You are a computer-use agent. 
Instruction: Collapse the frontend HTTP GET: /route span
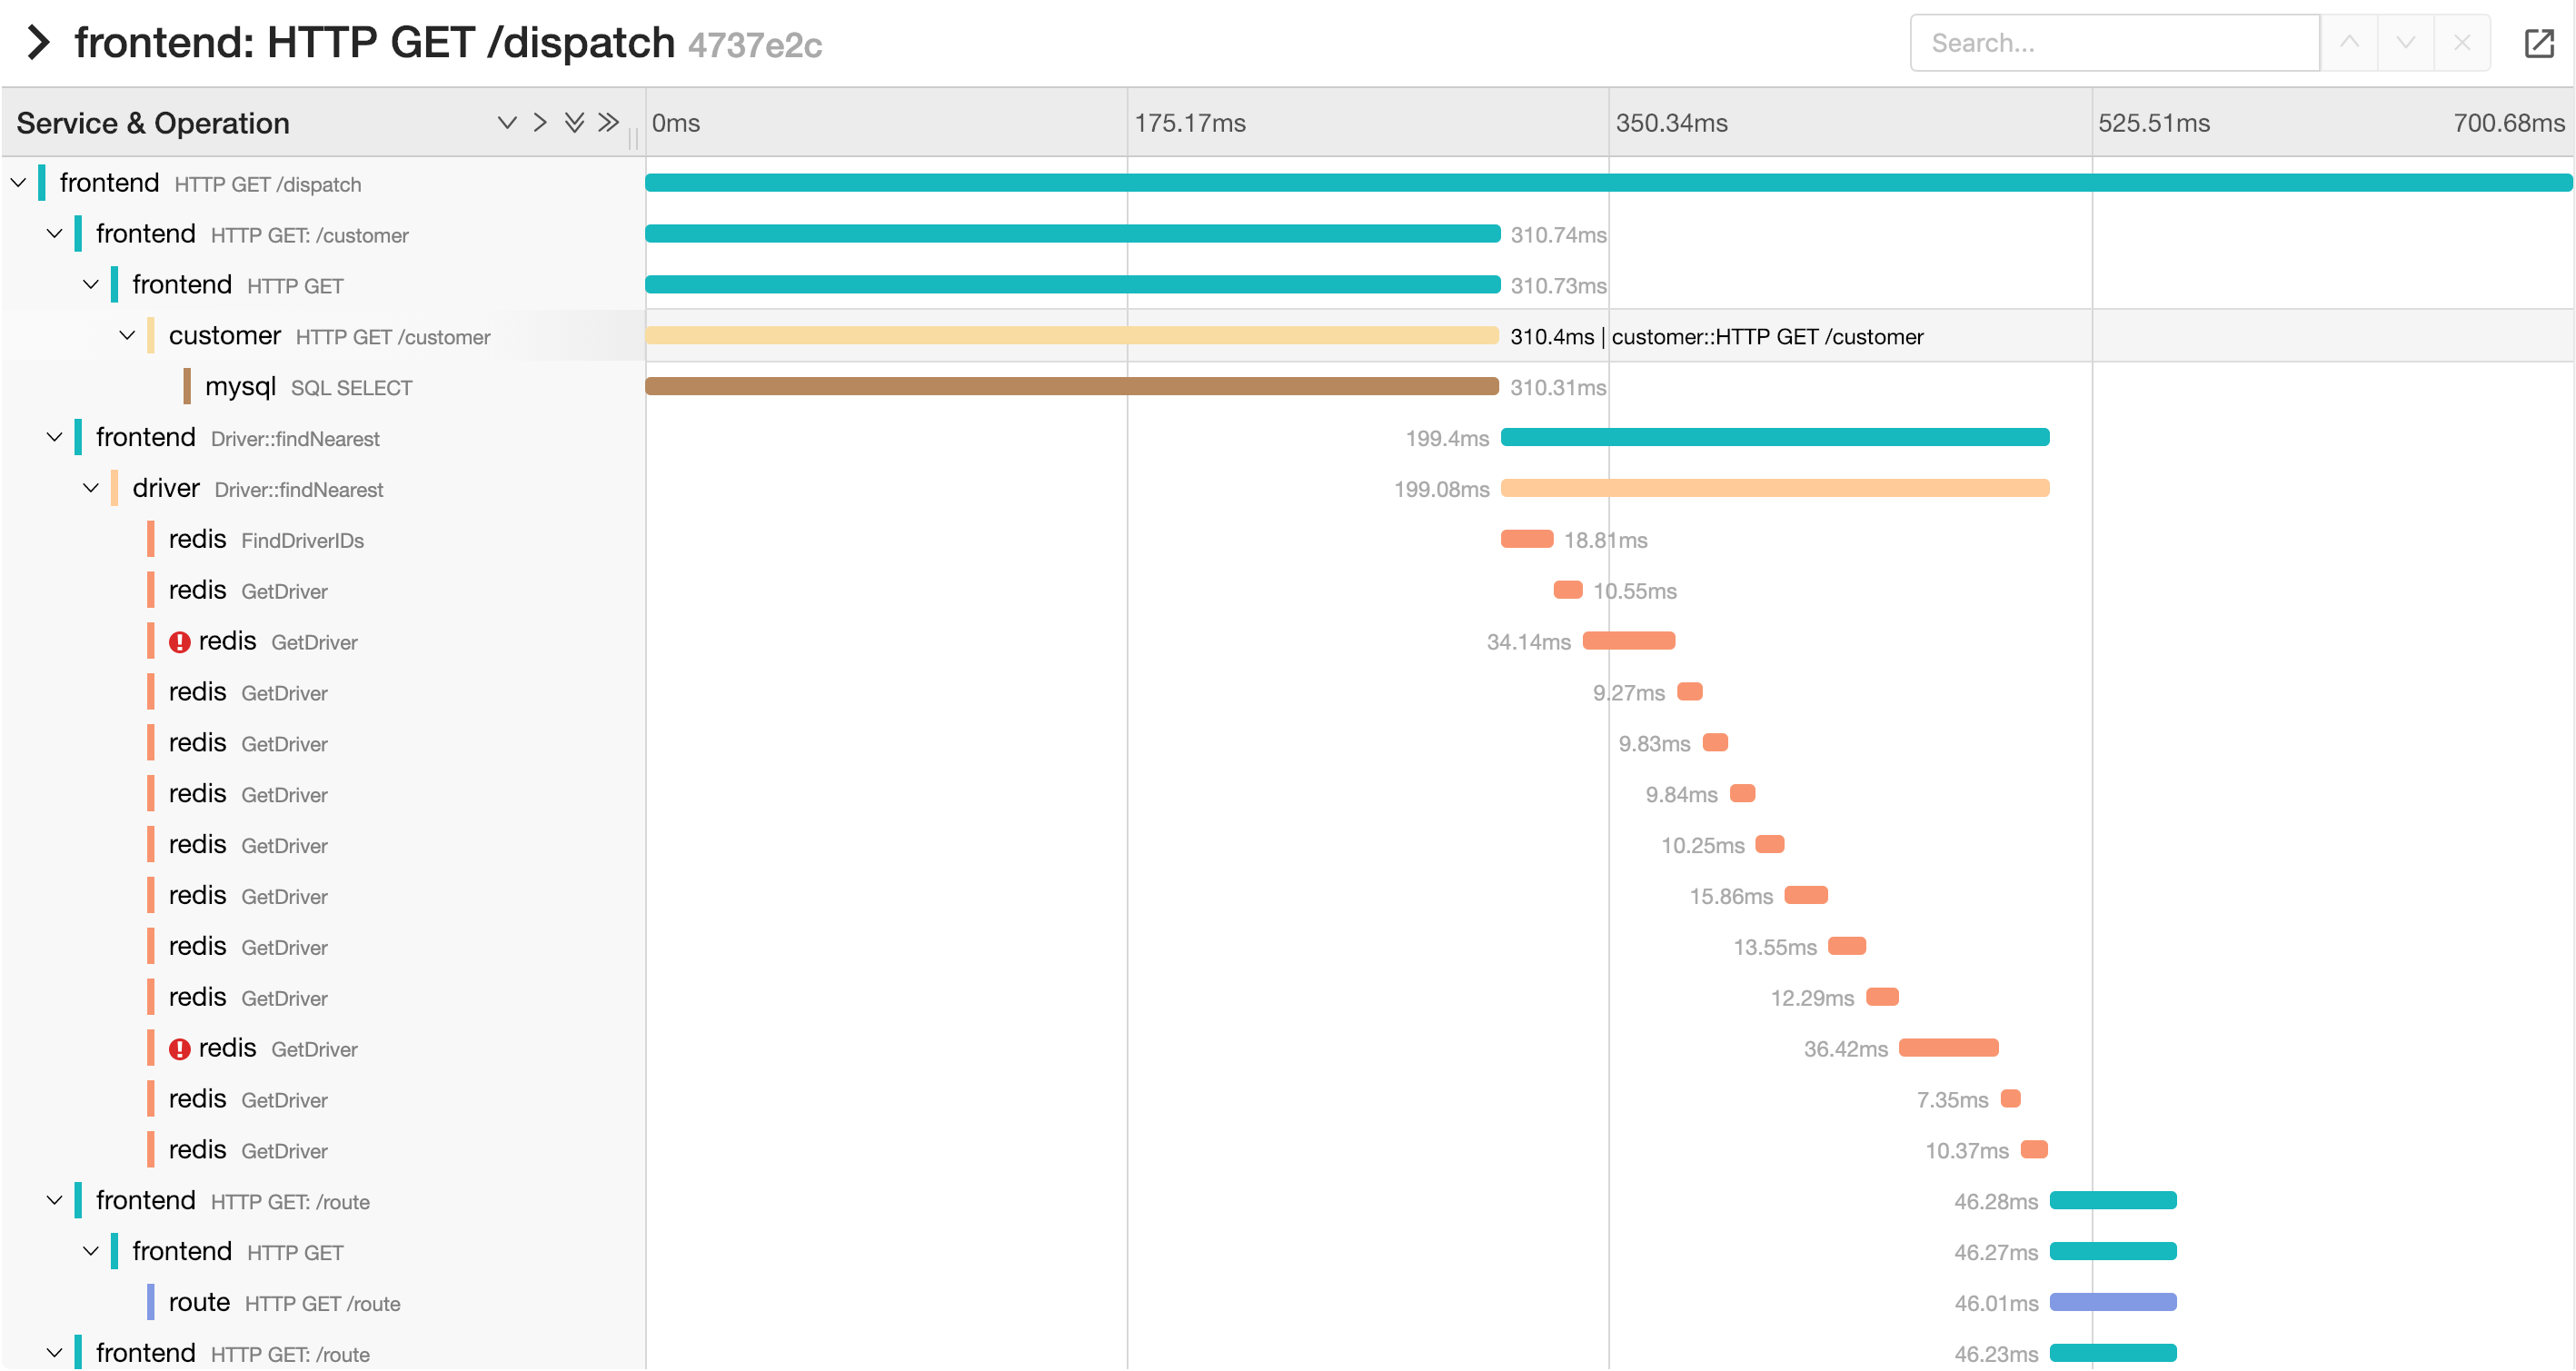54,1199
